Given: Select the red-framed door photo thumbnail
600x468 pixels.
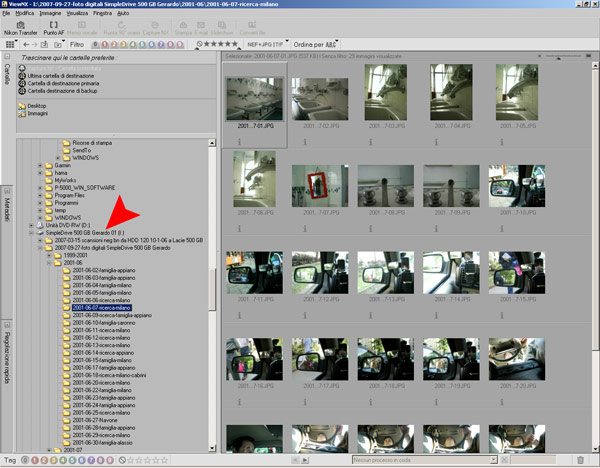Looking at the screenshot, I should coord(319,186).
